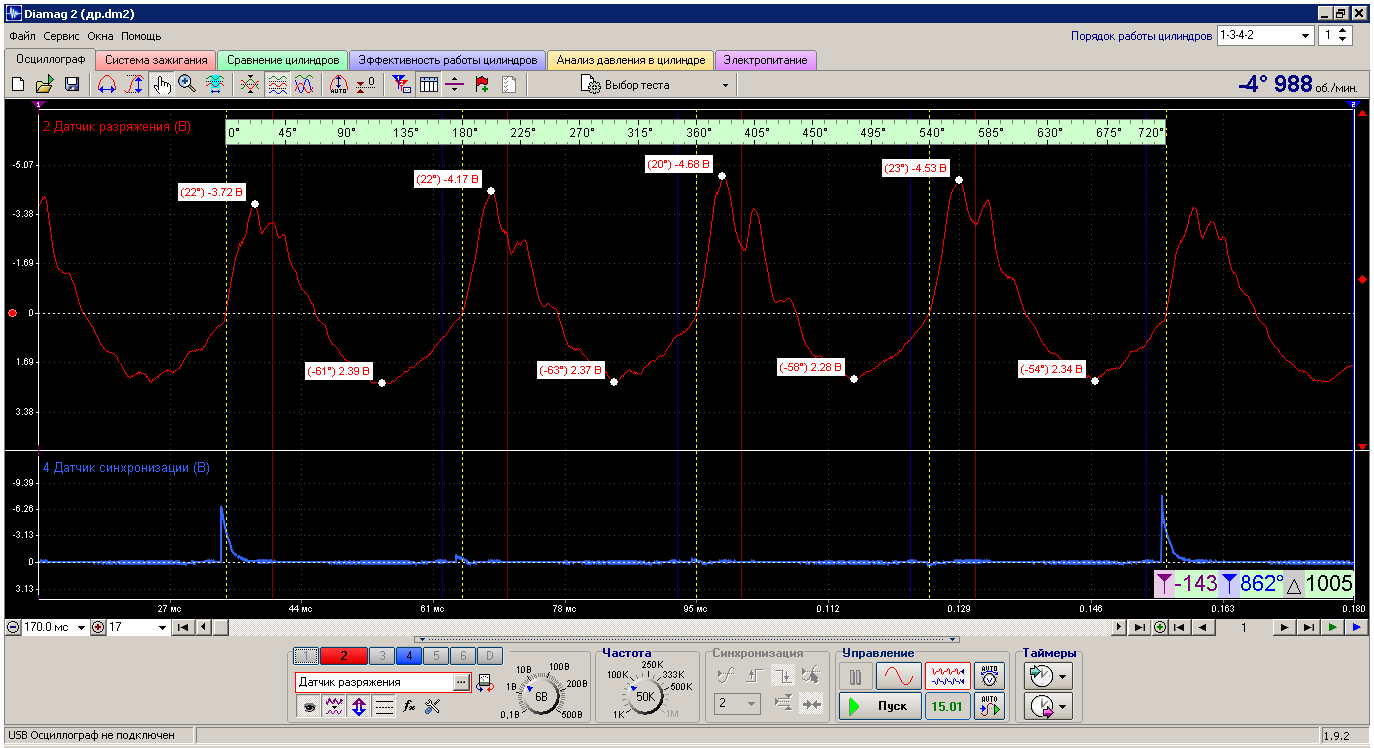Screen dimensions: 1374x748
Task: Switch to the Анализ давления в цилиндре tab
Action: coord(631,60)
